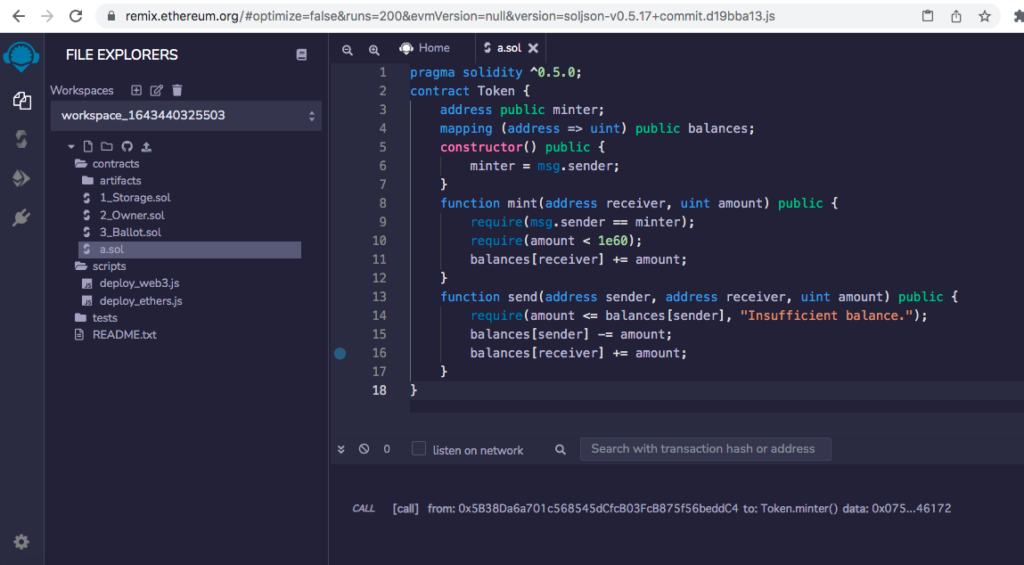The height and width of the screenshot is (565, 1024).
Task: Click function send declaration on line 13
Action: (699, 297)
